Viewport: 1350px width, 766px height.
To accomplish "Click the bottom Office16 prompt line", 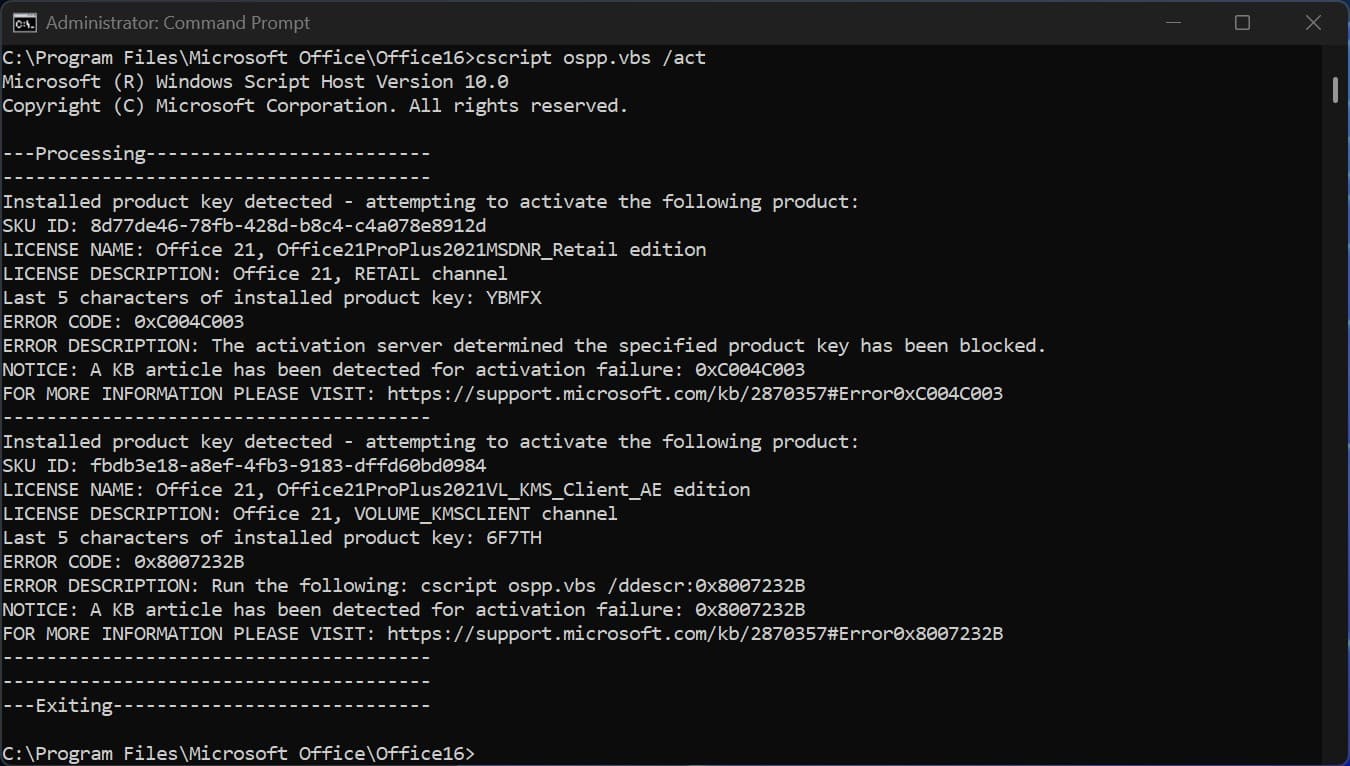I will tap(238, 753).
